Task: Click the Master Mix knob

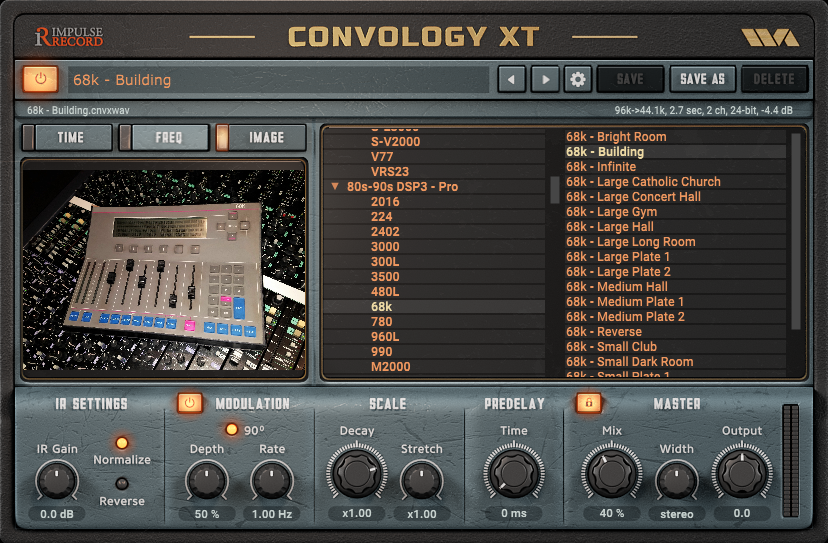Action: [611, 473]
